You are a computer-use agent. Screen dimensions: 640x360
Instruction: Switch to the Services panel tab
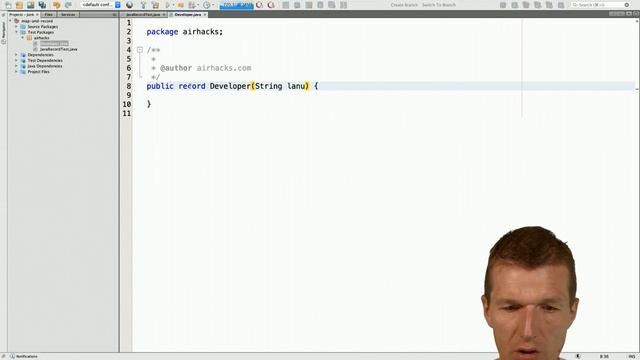pos(68,15)
